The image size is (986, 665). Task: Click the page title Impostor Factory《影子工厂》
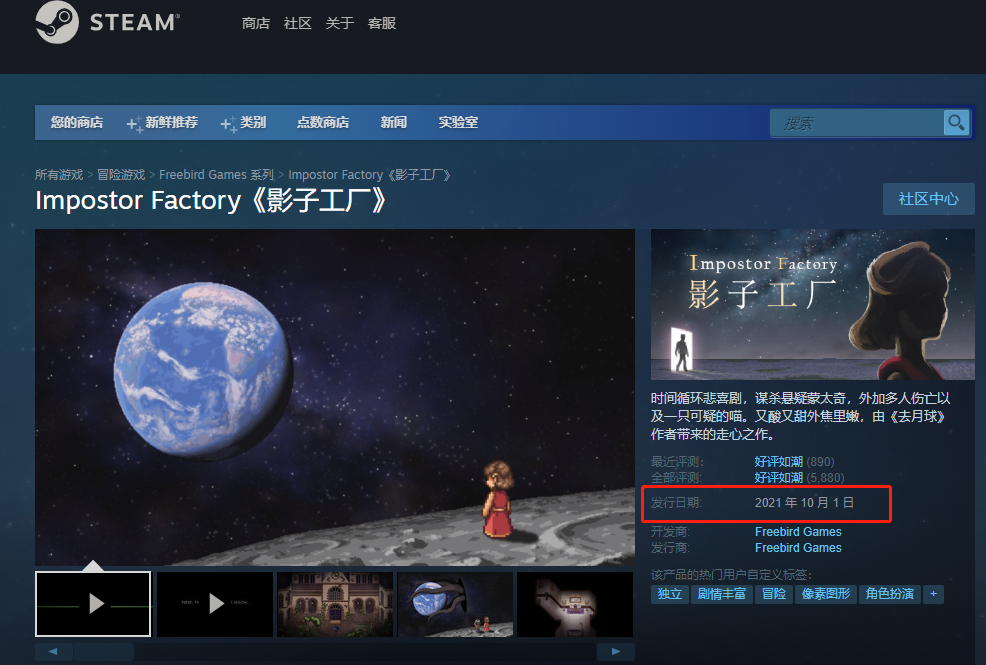tap(211, 201)
